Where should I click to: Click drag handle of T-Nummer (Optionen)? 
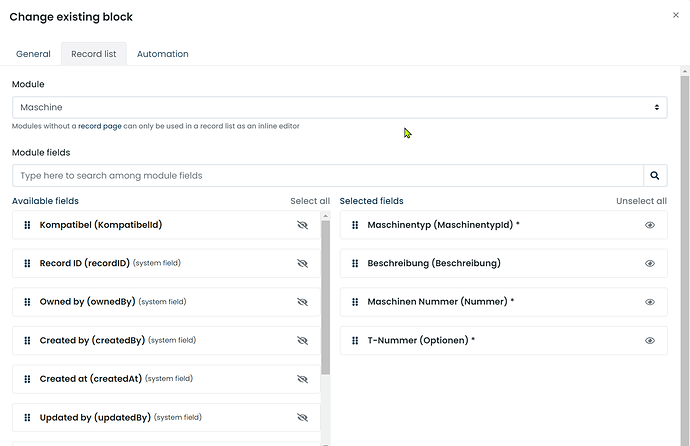pyautogui.click(x=355, y=340)
